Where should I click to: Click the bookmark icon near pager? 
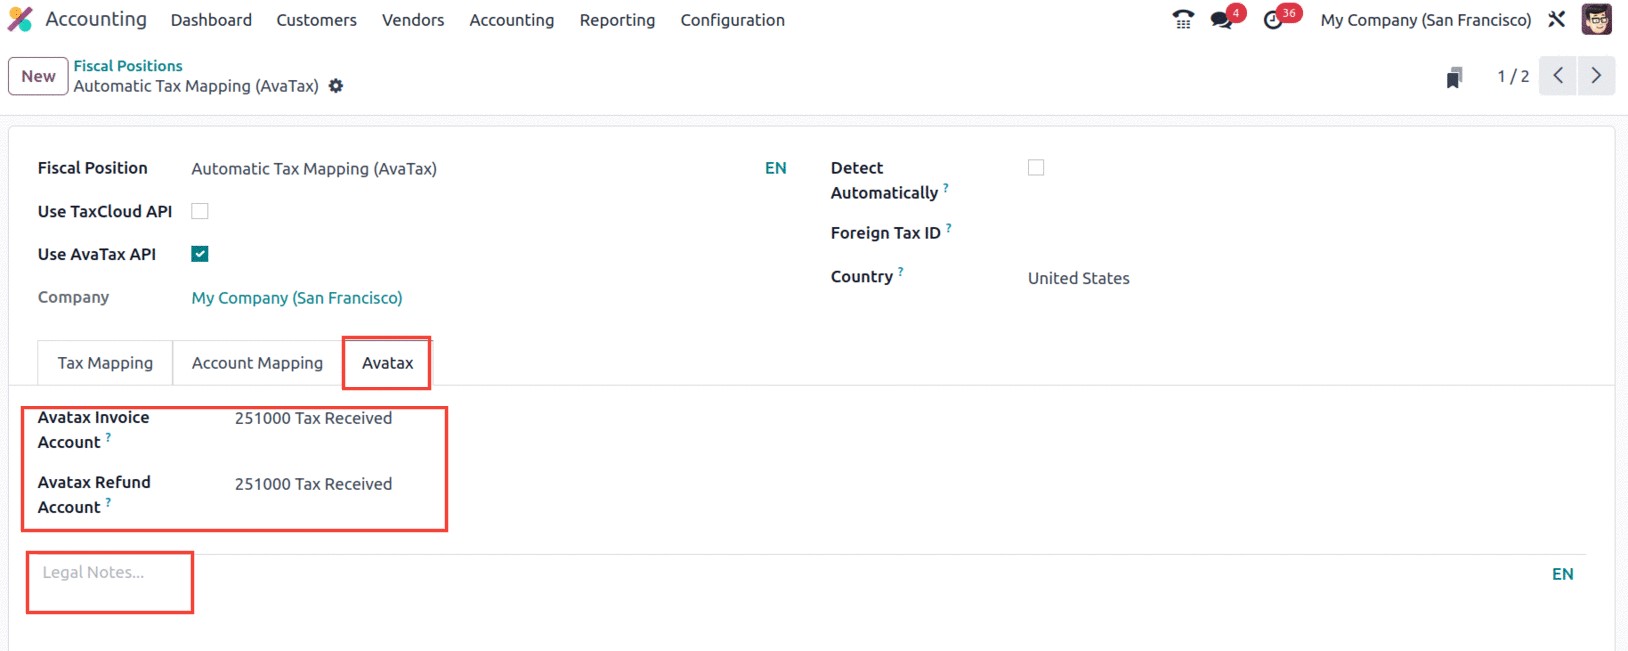tap(1454, 77)
